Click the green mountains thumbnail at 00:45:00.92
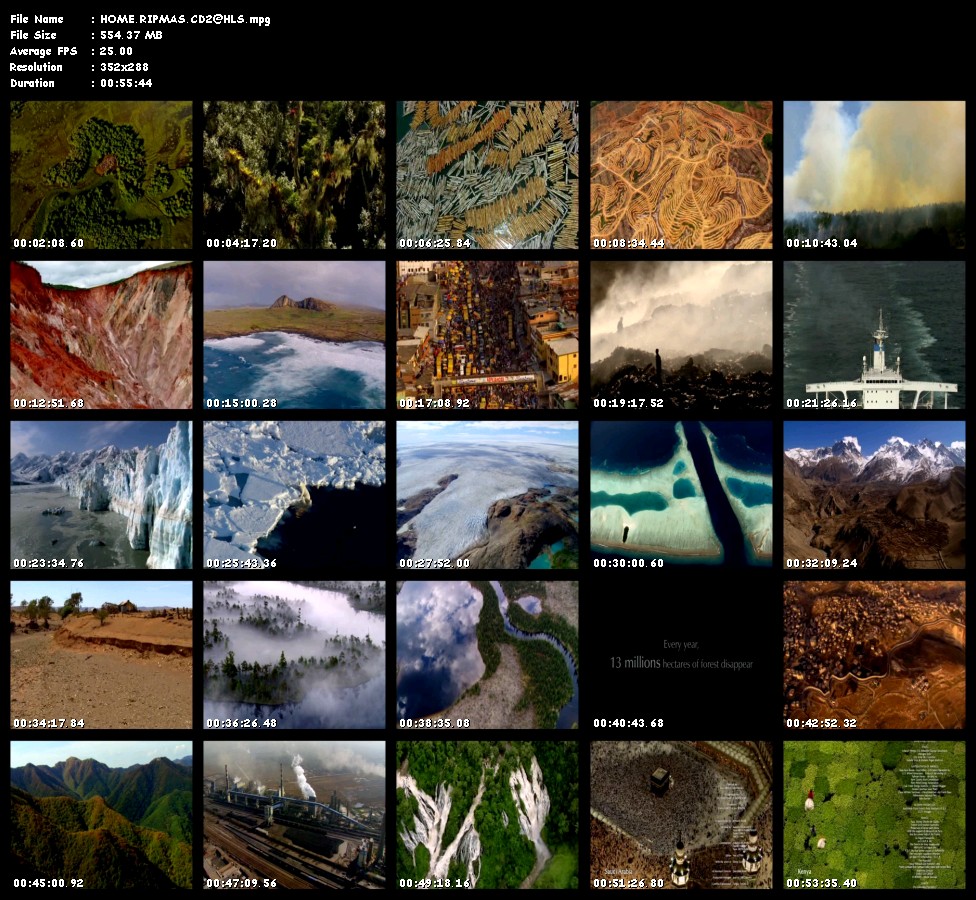The width and height of the screenshot is (976, 900). [101, 815]
